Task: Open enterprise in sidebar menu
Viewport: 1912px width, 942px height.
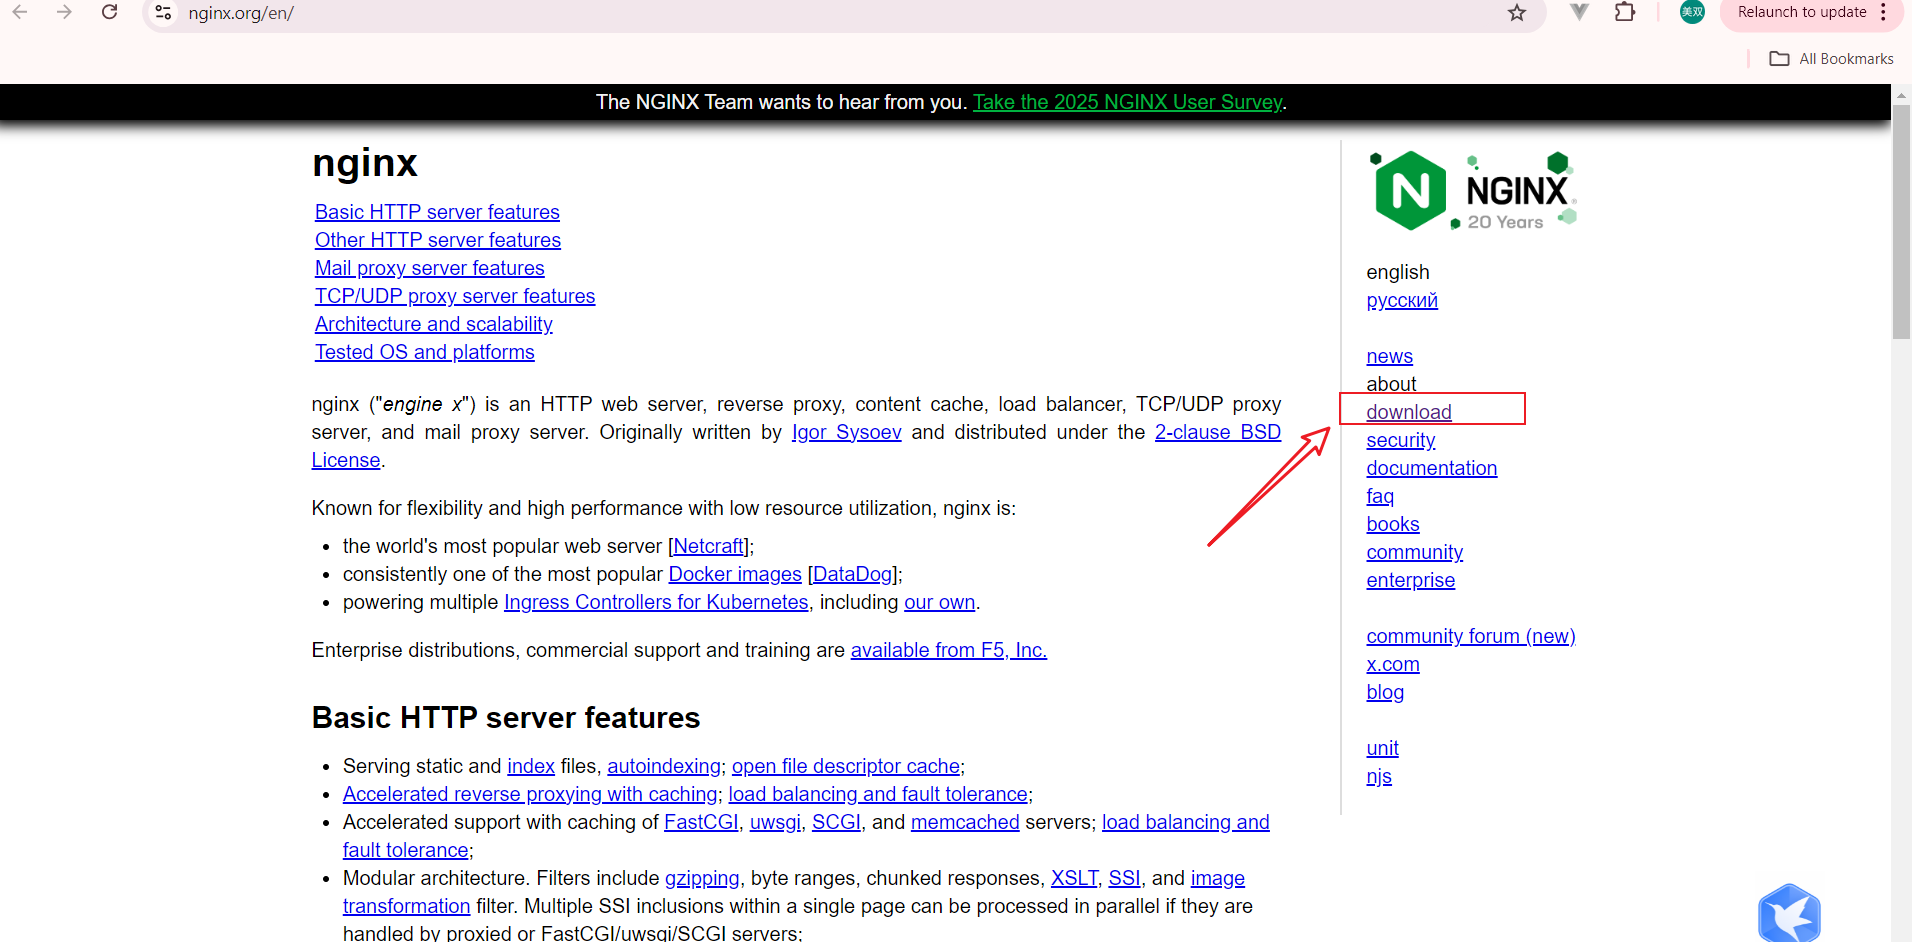Action: tap(1411, 580)
